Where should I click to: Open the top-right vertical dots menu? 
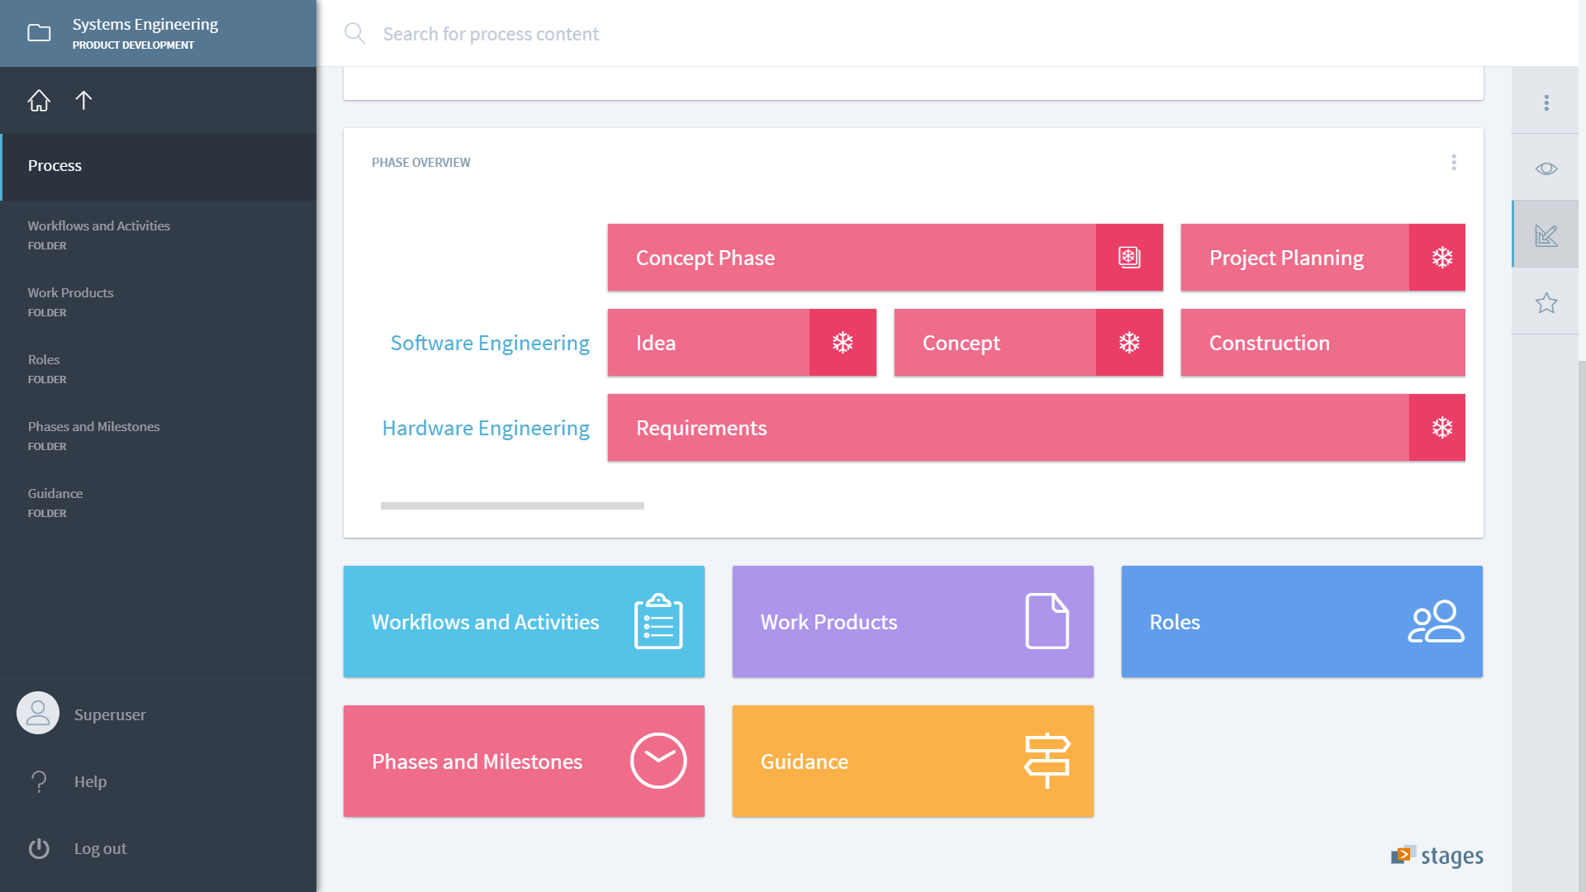1546,103
